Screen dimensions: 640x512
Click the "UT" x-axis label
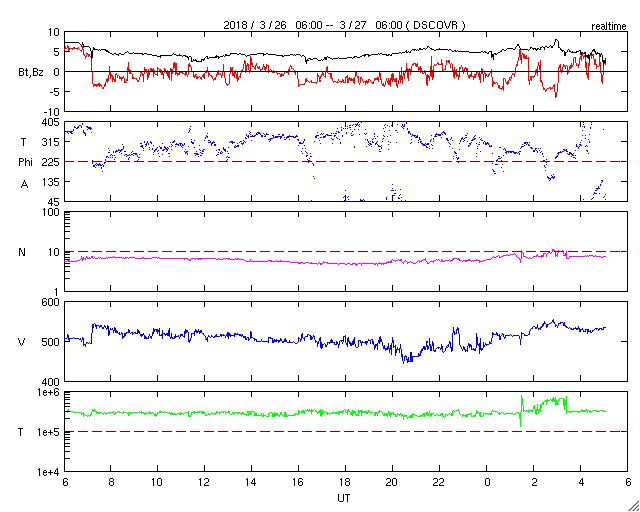click(x=345, y=497)
